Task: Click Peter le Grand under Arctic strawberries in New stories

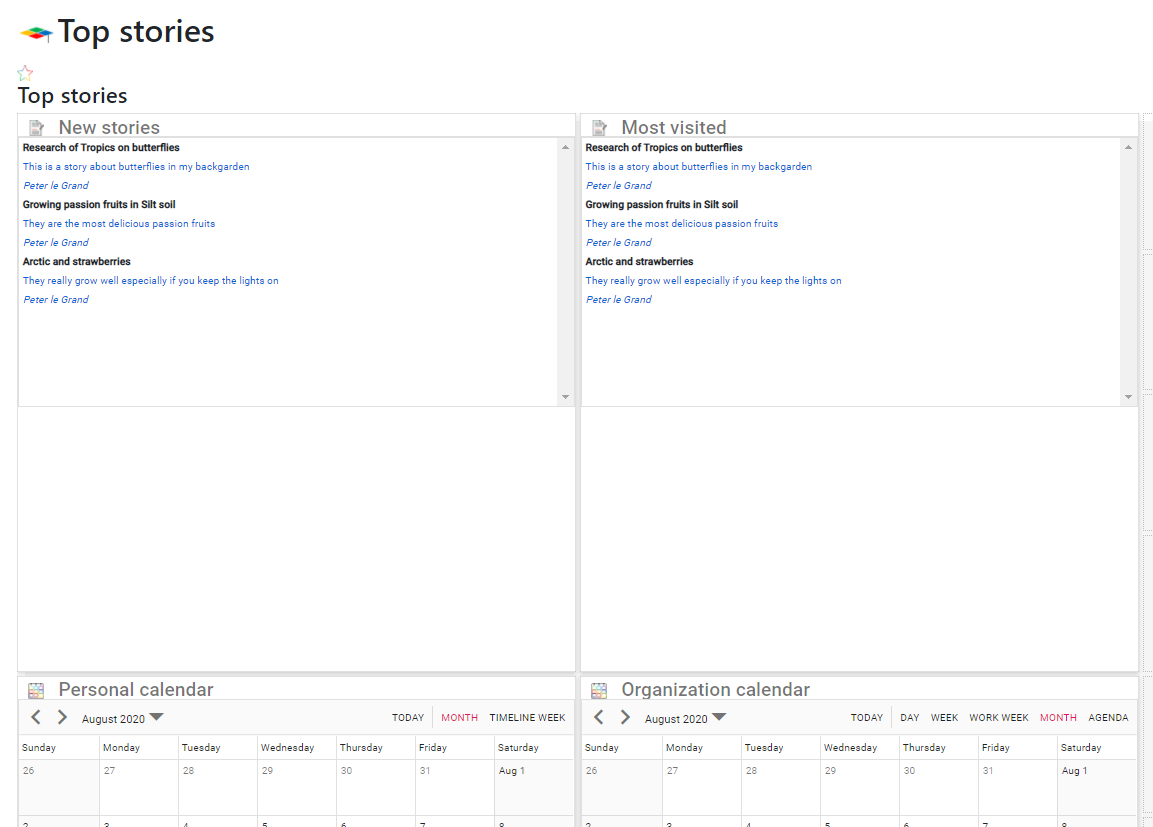Action: click(x=56, y=300)
